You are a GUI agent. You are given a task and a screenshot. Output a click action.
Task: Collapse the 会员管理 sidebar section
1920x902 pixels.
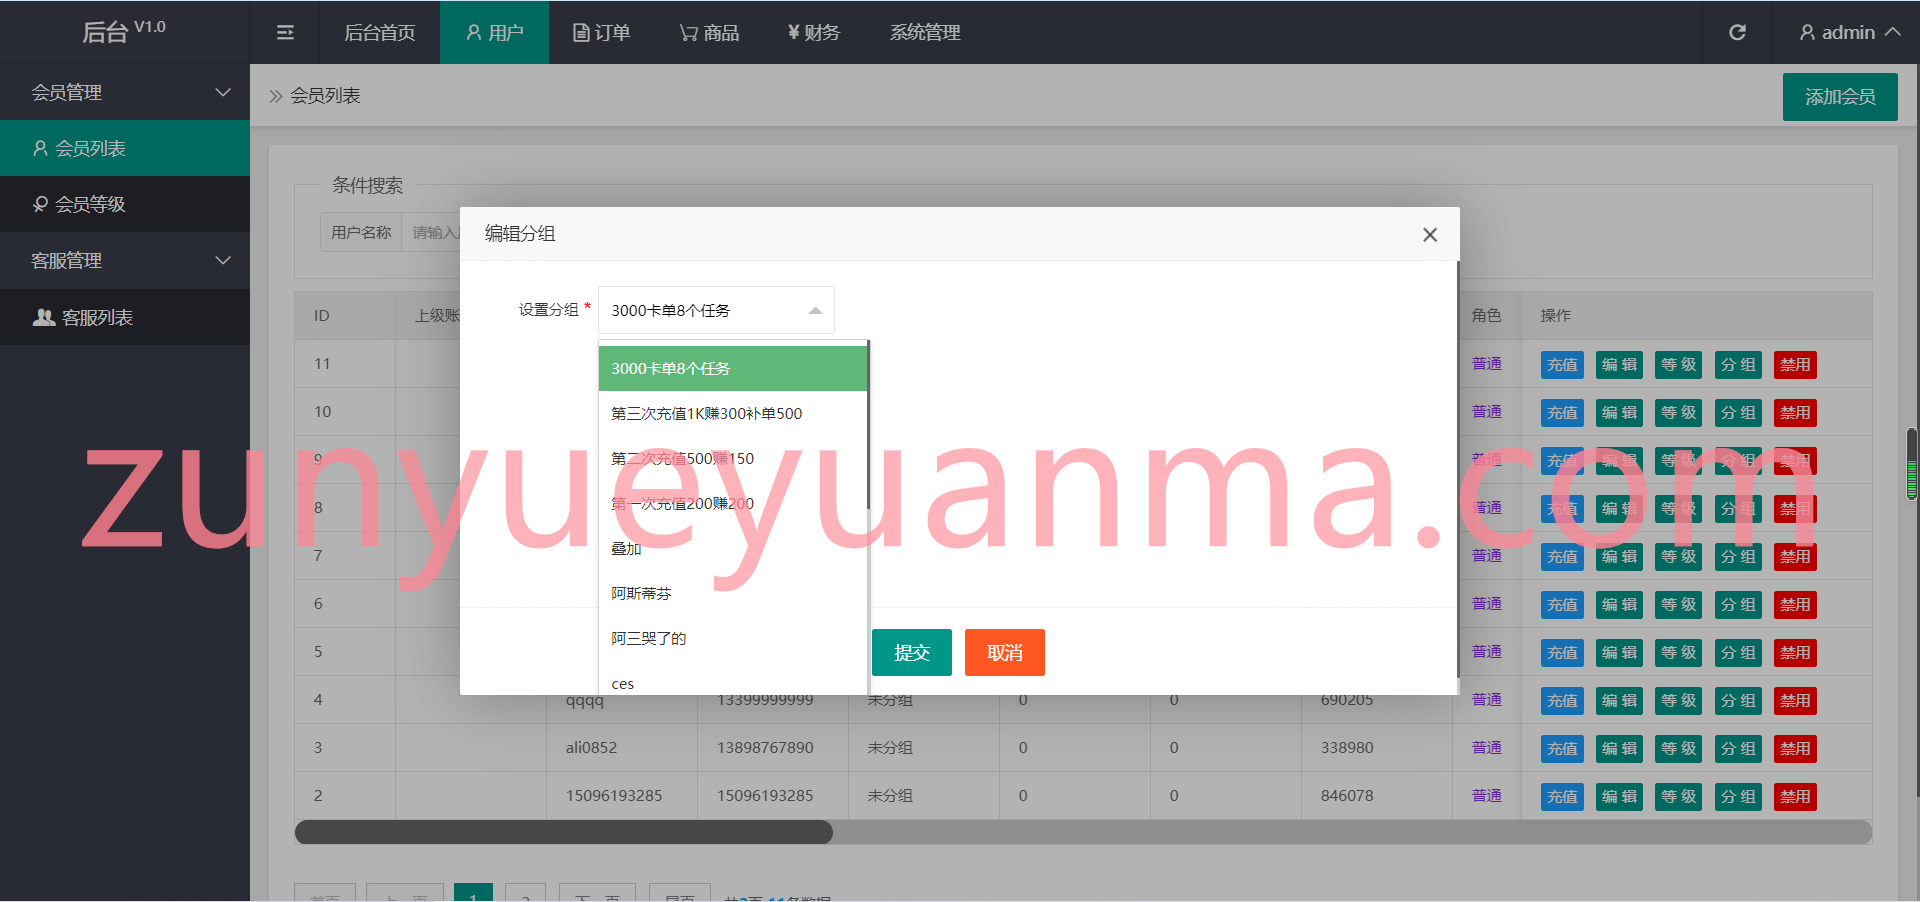pos(125,92)
